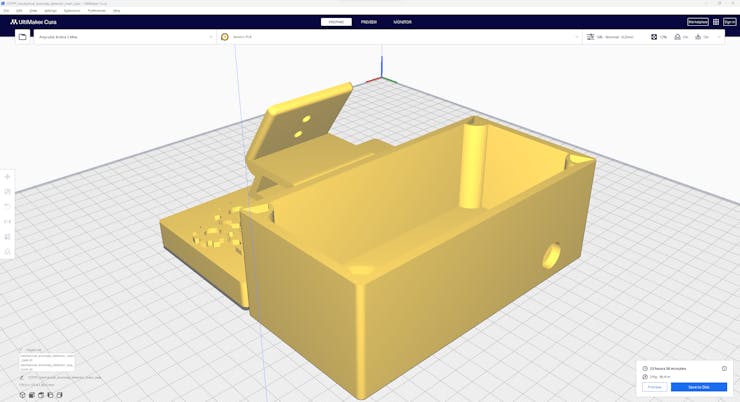
Task: Select second object in the object list
Action: [x=46, y=367]
